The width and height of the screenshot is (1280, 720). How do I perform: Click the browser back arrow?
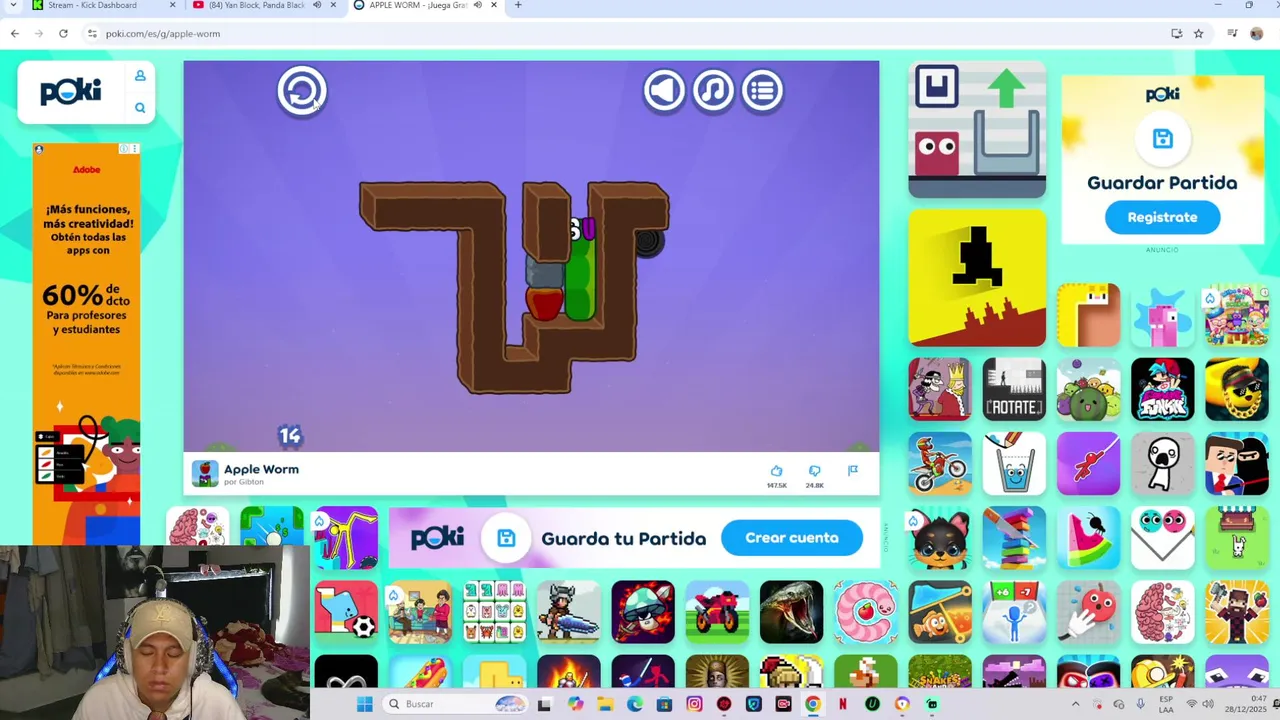point(15,33)
